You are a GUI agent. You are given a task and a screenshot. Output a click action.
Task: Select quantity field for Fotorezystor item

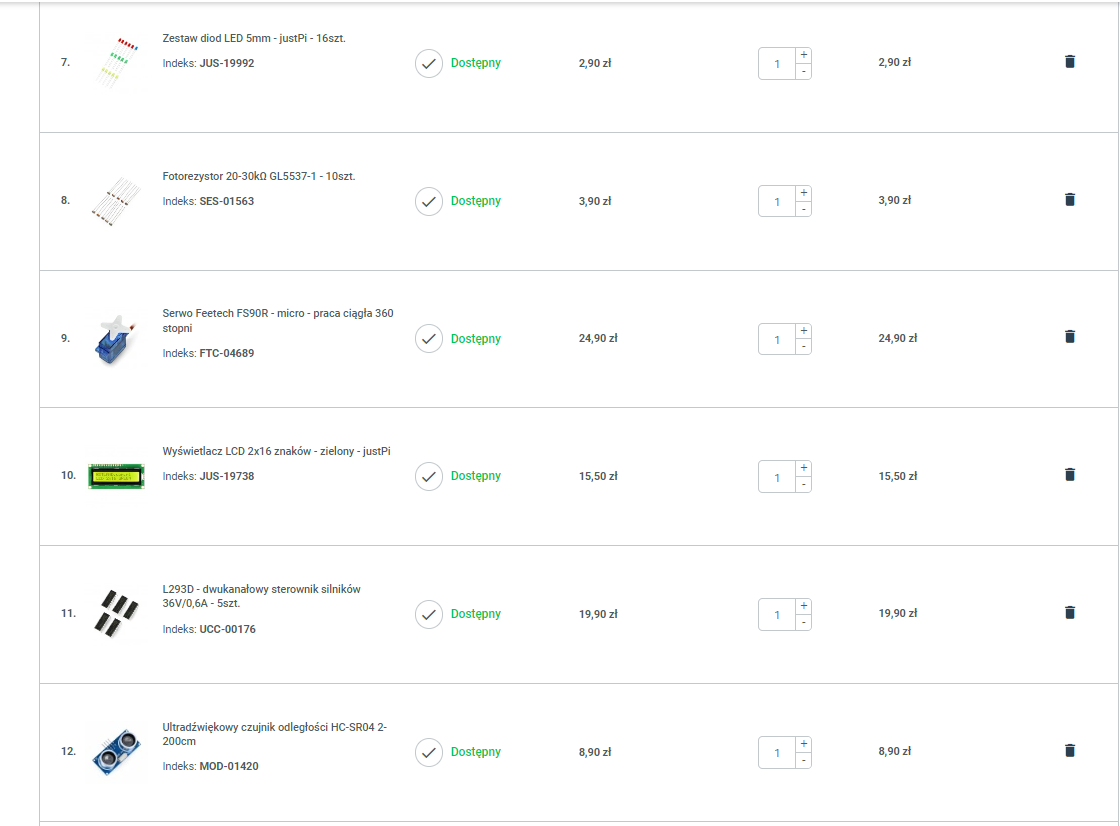[777, 201]
